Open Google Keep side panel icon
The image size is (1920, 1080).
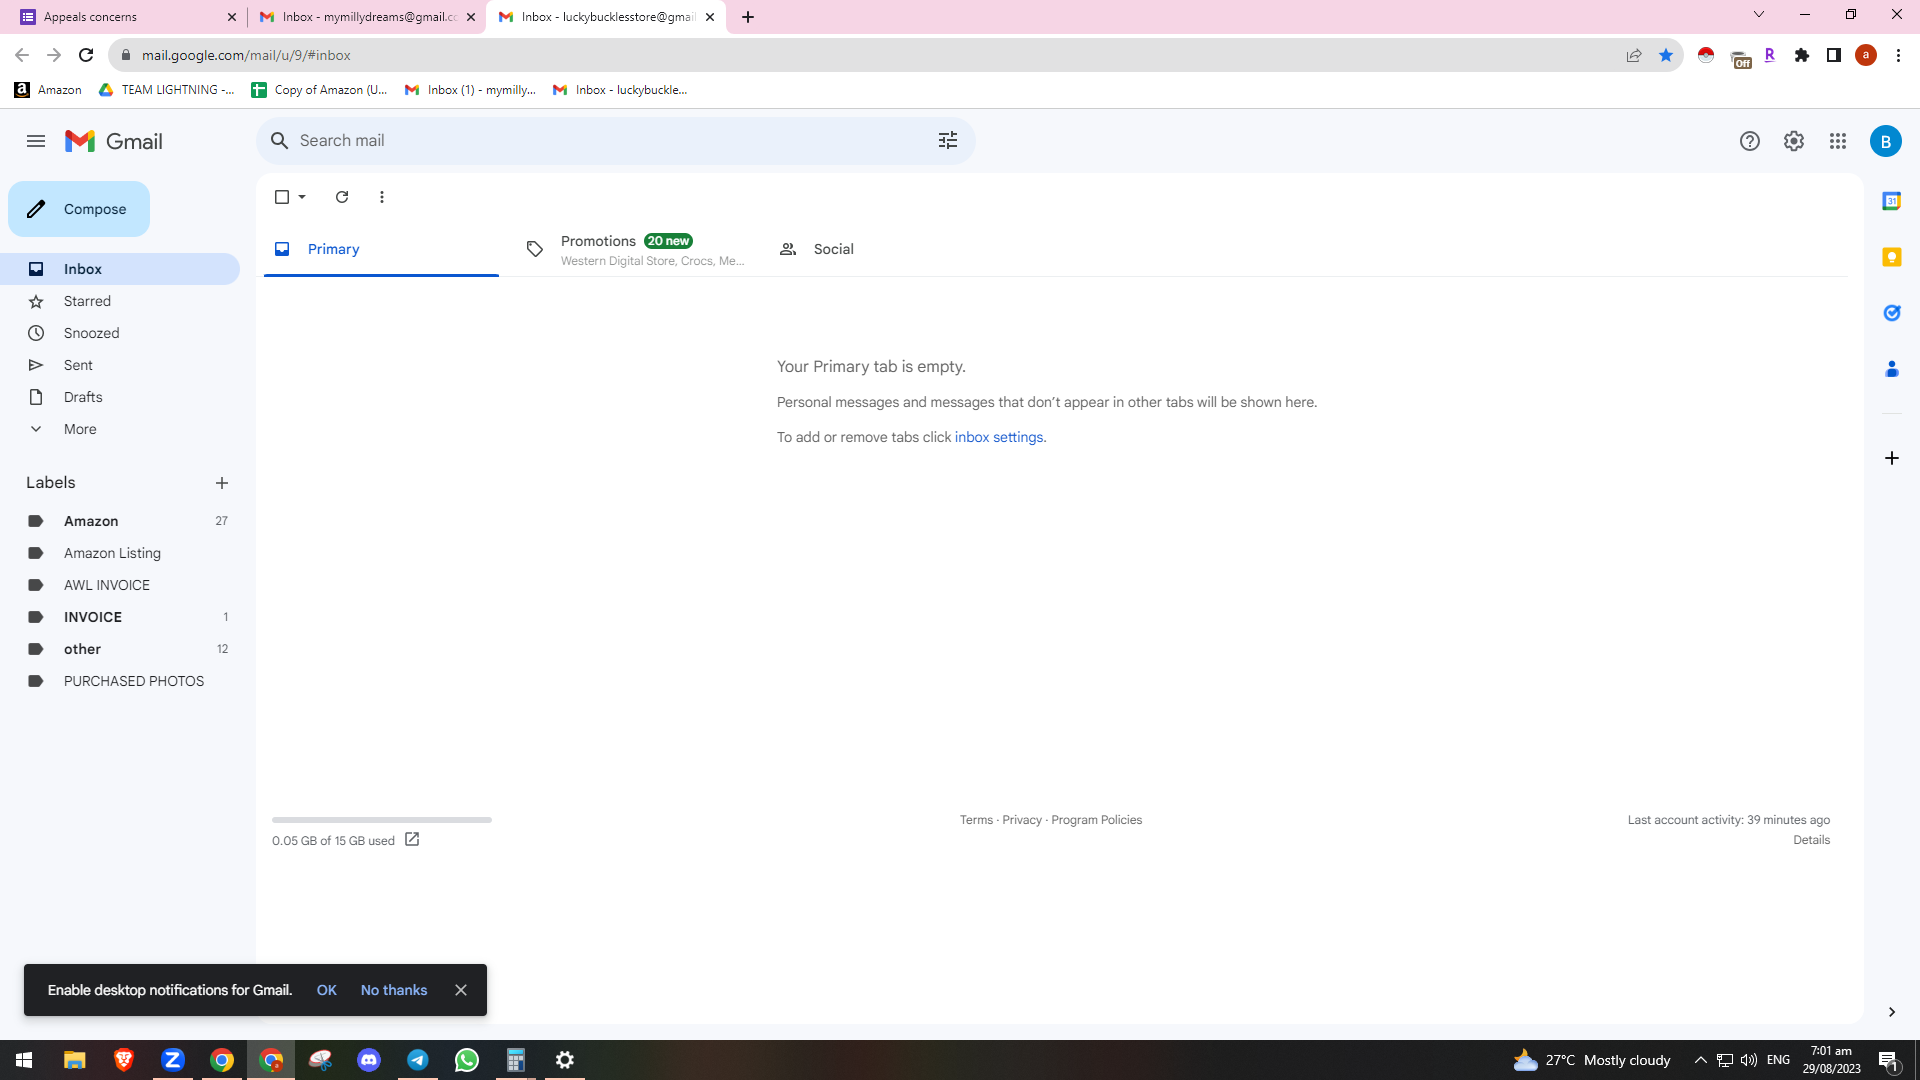tap(1892, 257)
